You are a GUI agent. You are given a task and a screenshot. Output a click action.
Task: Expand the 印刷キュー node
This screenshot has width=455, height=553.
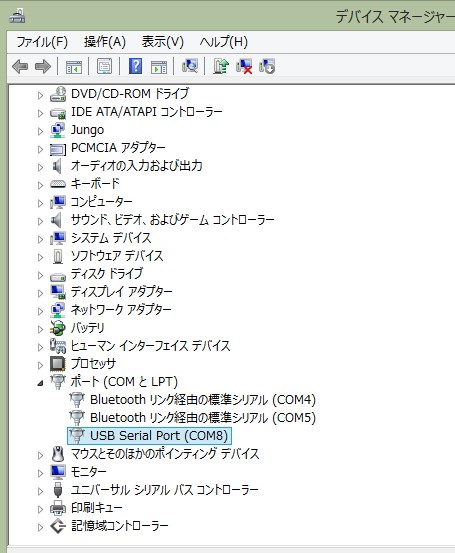pos(40,509)
